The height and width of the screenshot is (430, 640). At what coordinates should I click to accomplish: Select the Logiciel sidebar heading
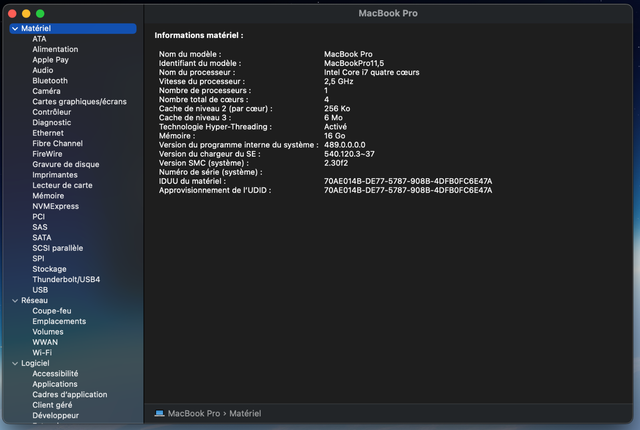(35, 364)
